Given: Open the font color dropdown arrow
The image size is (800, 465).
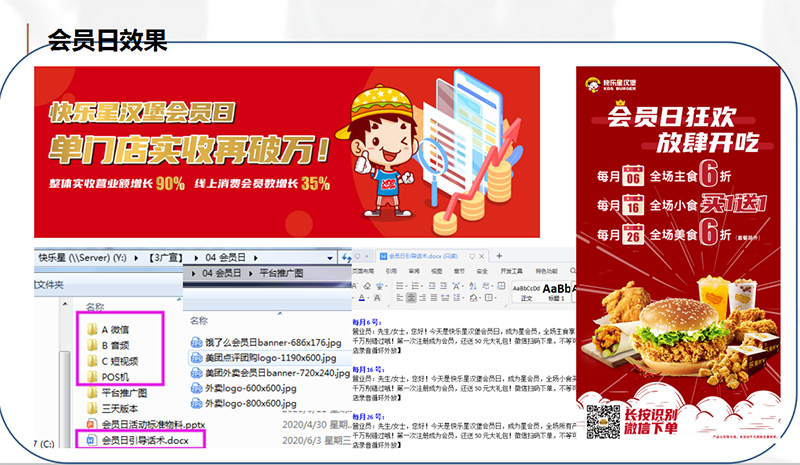Looking at the screenshot, I should (368, 298).
